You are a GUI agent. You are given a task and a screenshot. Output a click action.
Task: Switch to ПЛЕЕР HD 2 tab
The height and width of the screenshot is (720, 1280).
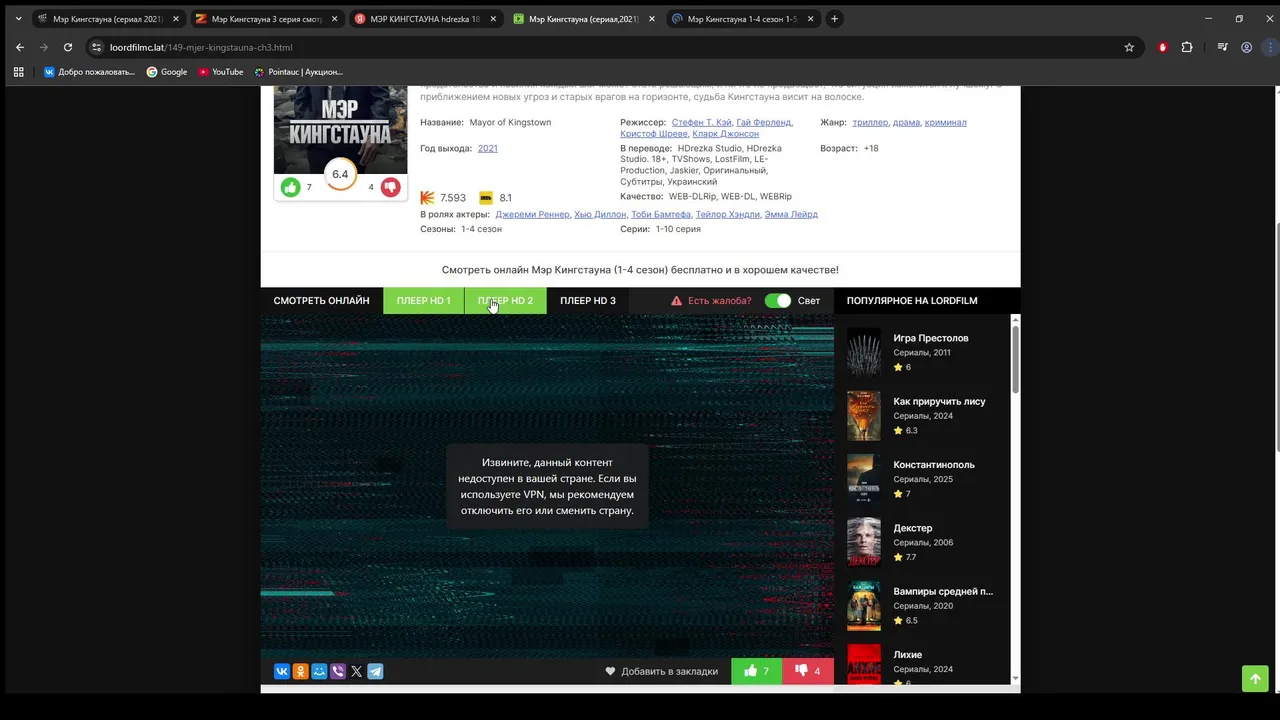click(x=505, y=301)
